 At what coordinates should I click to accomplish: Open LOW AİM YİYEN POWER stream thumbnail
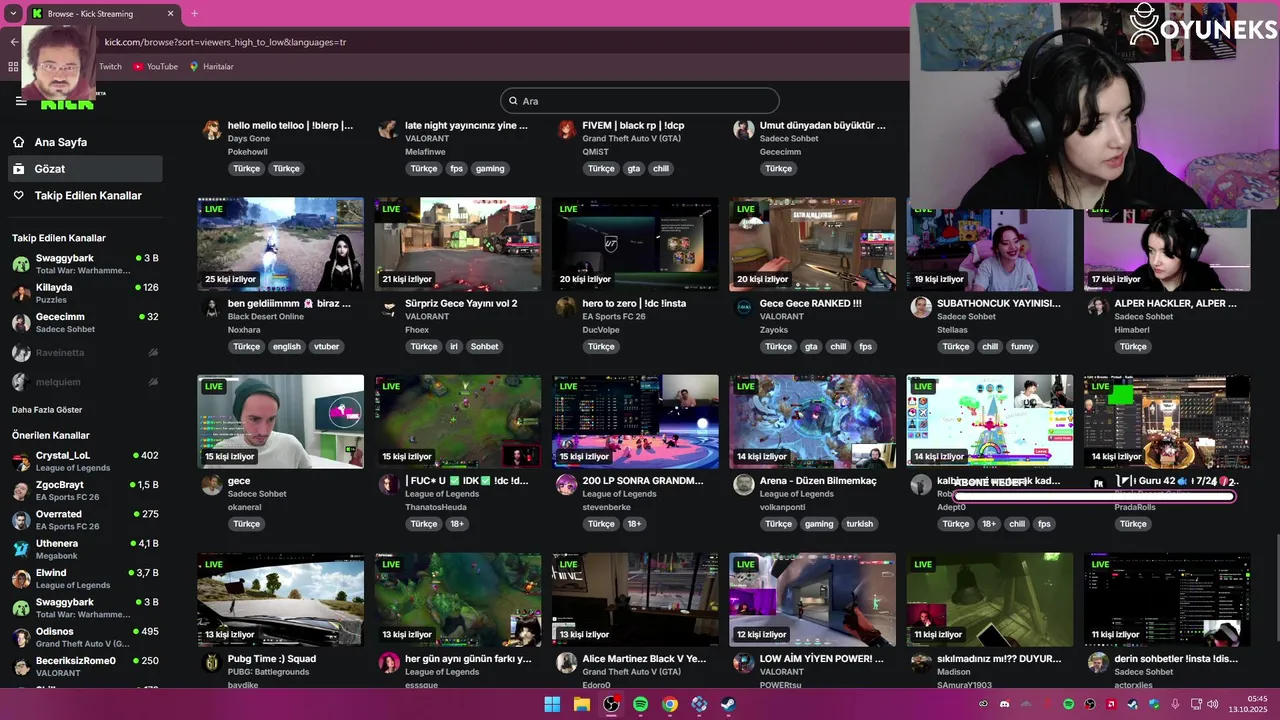pos(812,599)
